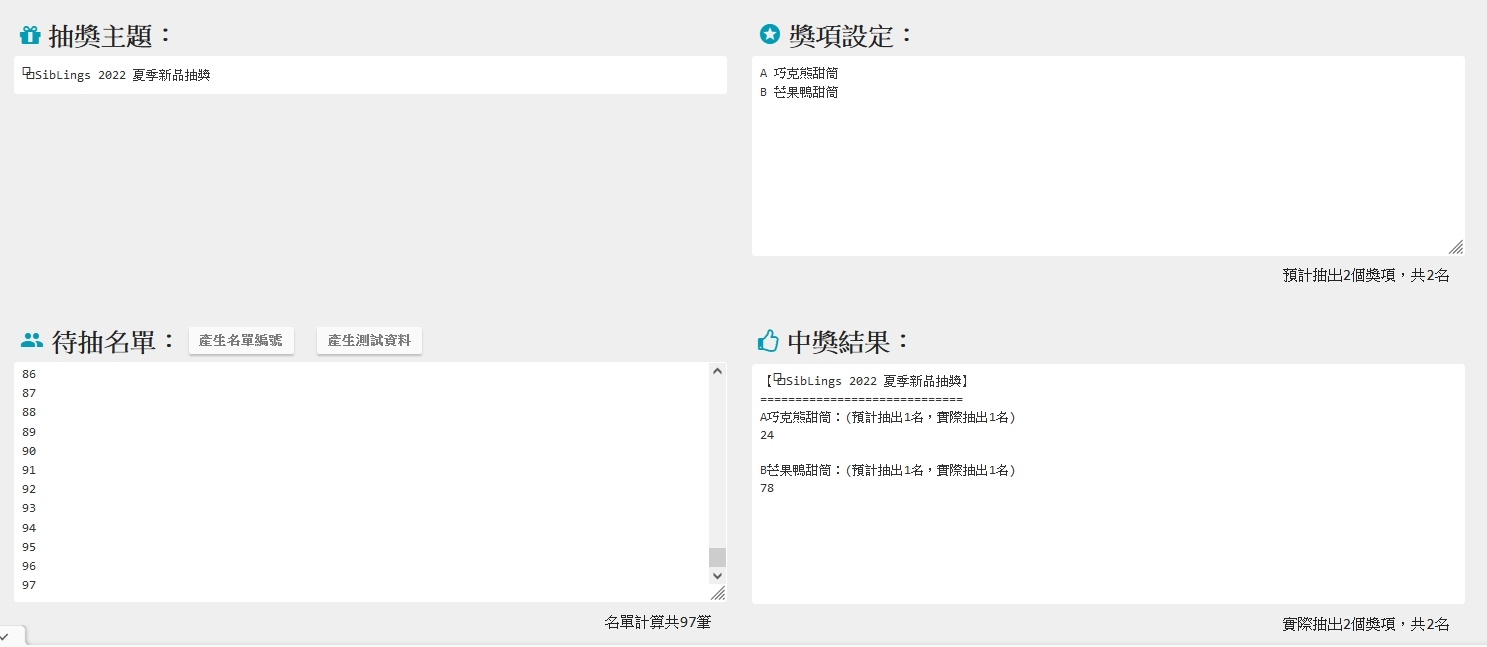Click the prize line B 芒果鴨甜筒 in 獎項設定
The height and width of the screenshot is (647, 1487).
(x=799, y=92)
